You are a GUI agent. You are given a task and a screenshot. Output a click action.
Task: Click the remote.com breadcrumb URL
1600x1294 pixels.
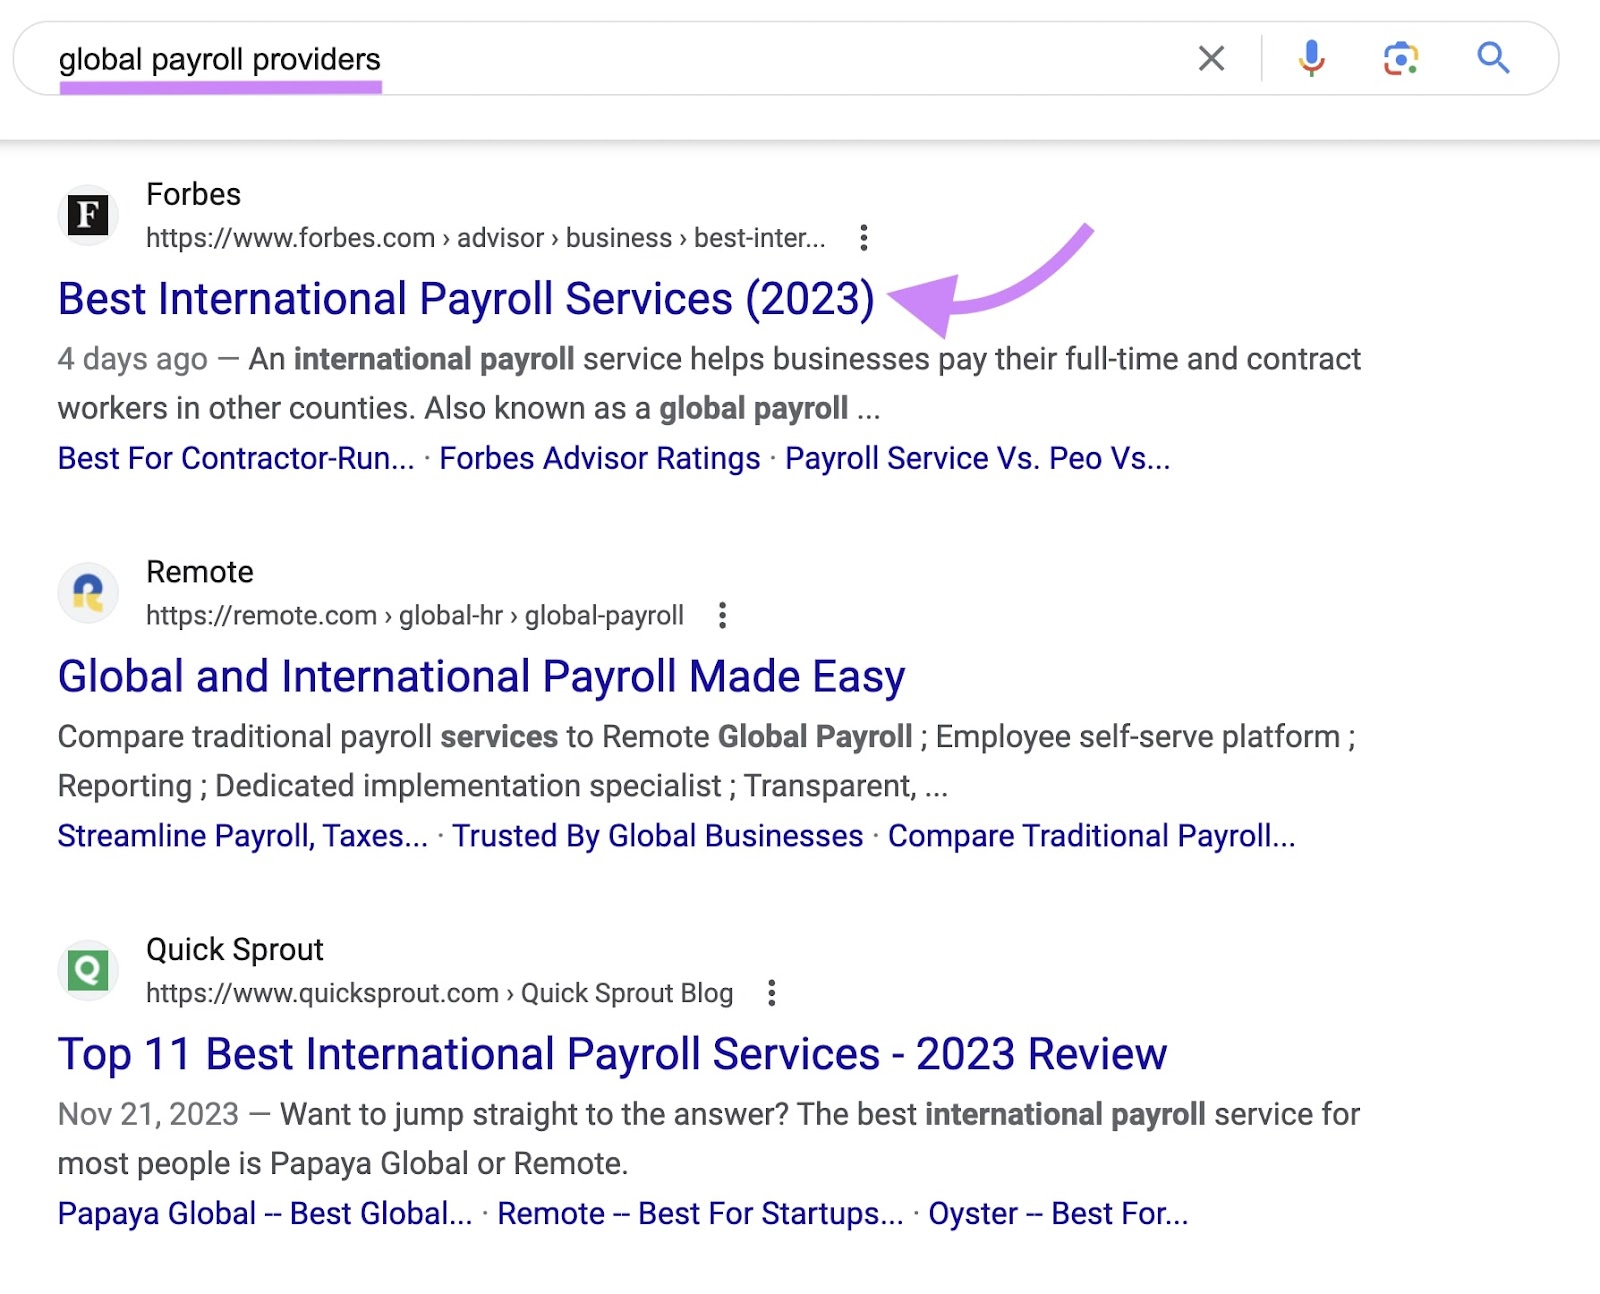click(415, 615)
